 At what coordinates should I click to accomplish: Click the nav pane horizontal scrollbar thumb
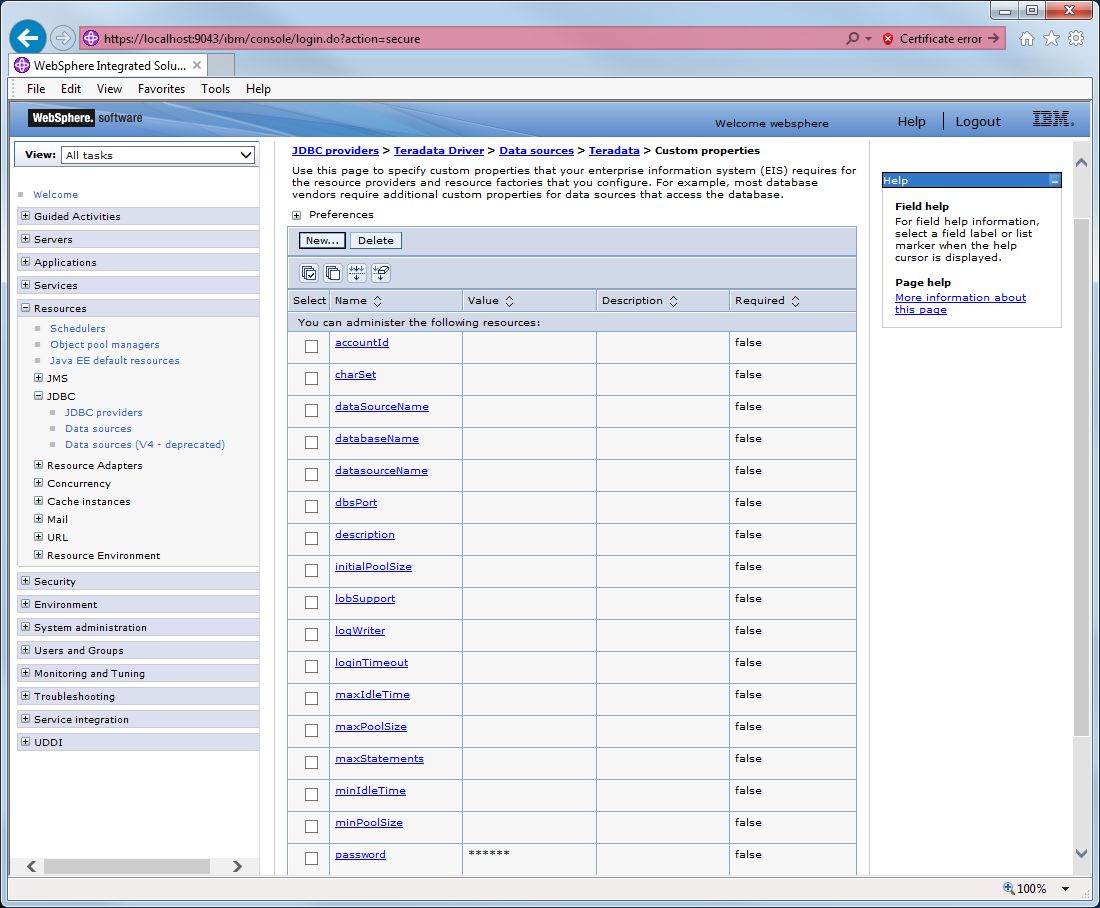coord(127,867)
